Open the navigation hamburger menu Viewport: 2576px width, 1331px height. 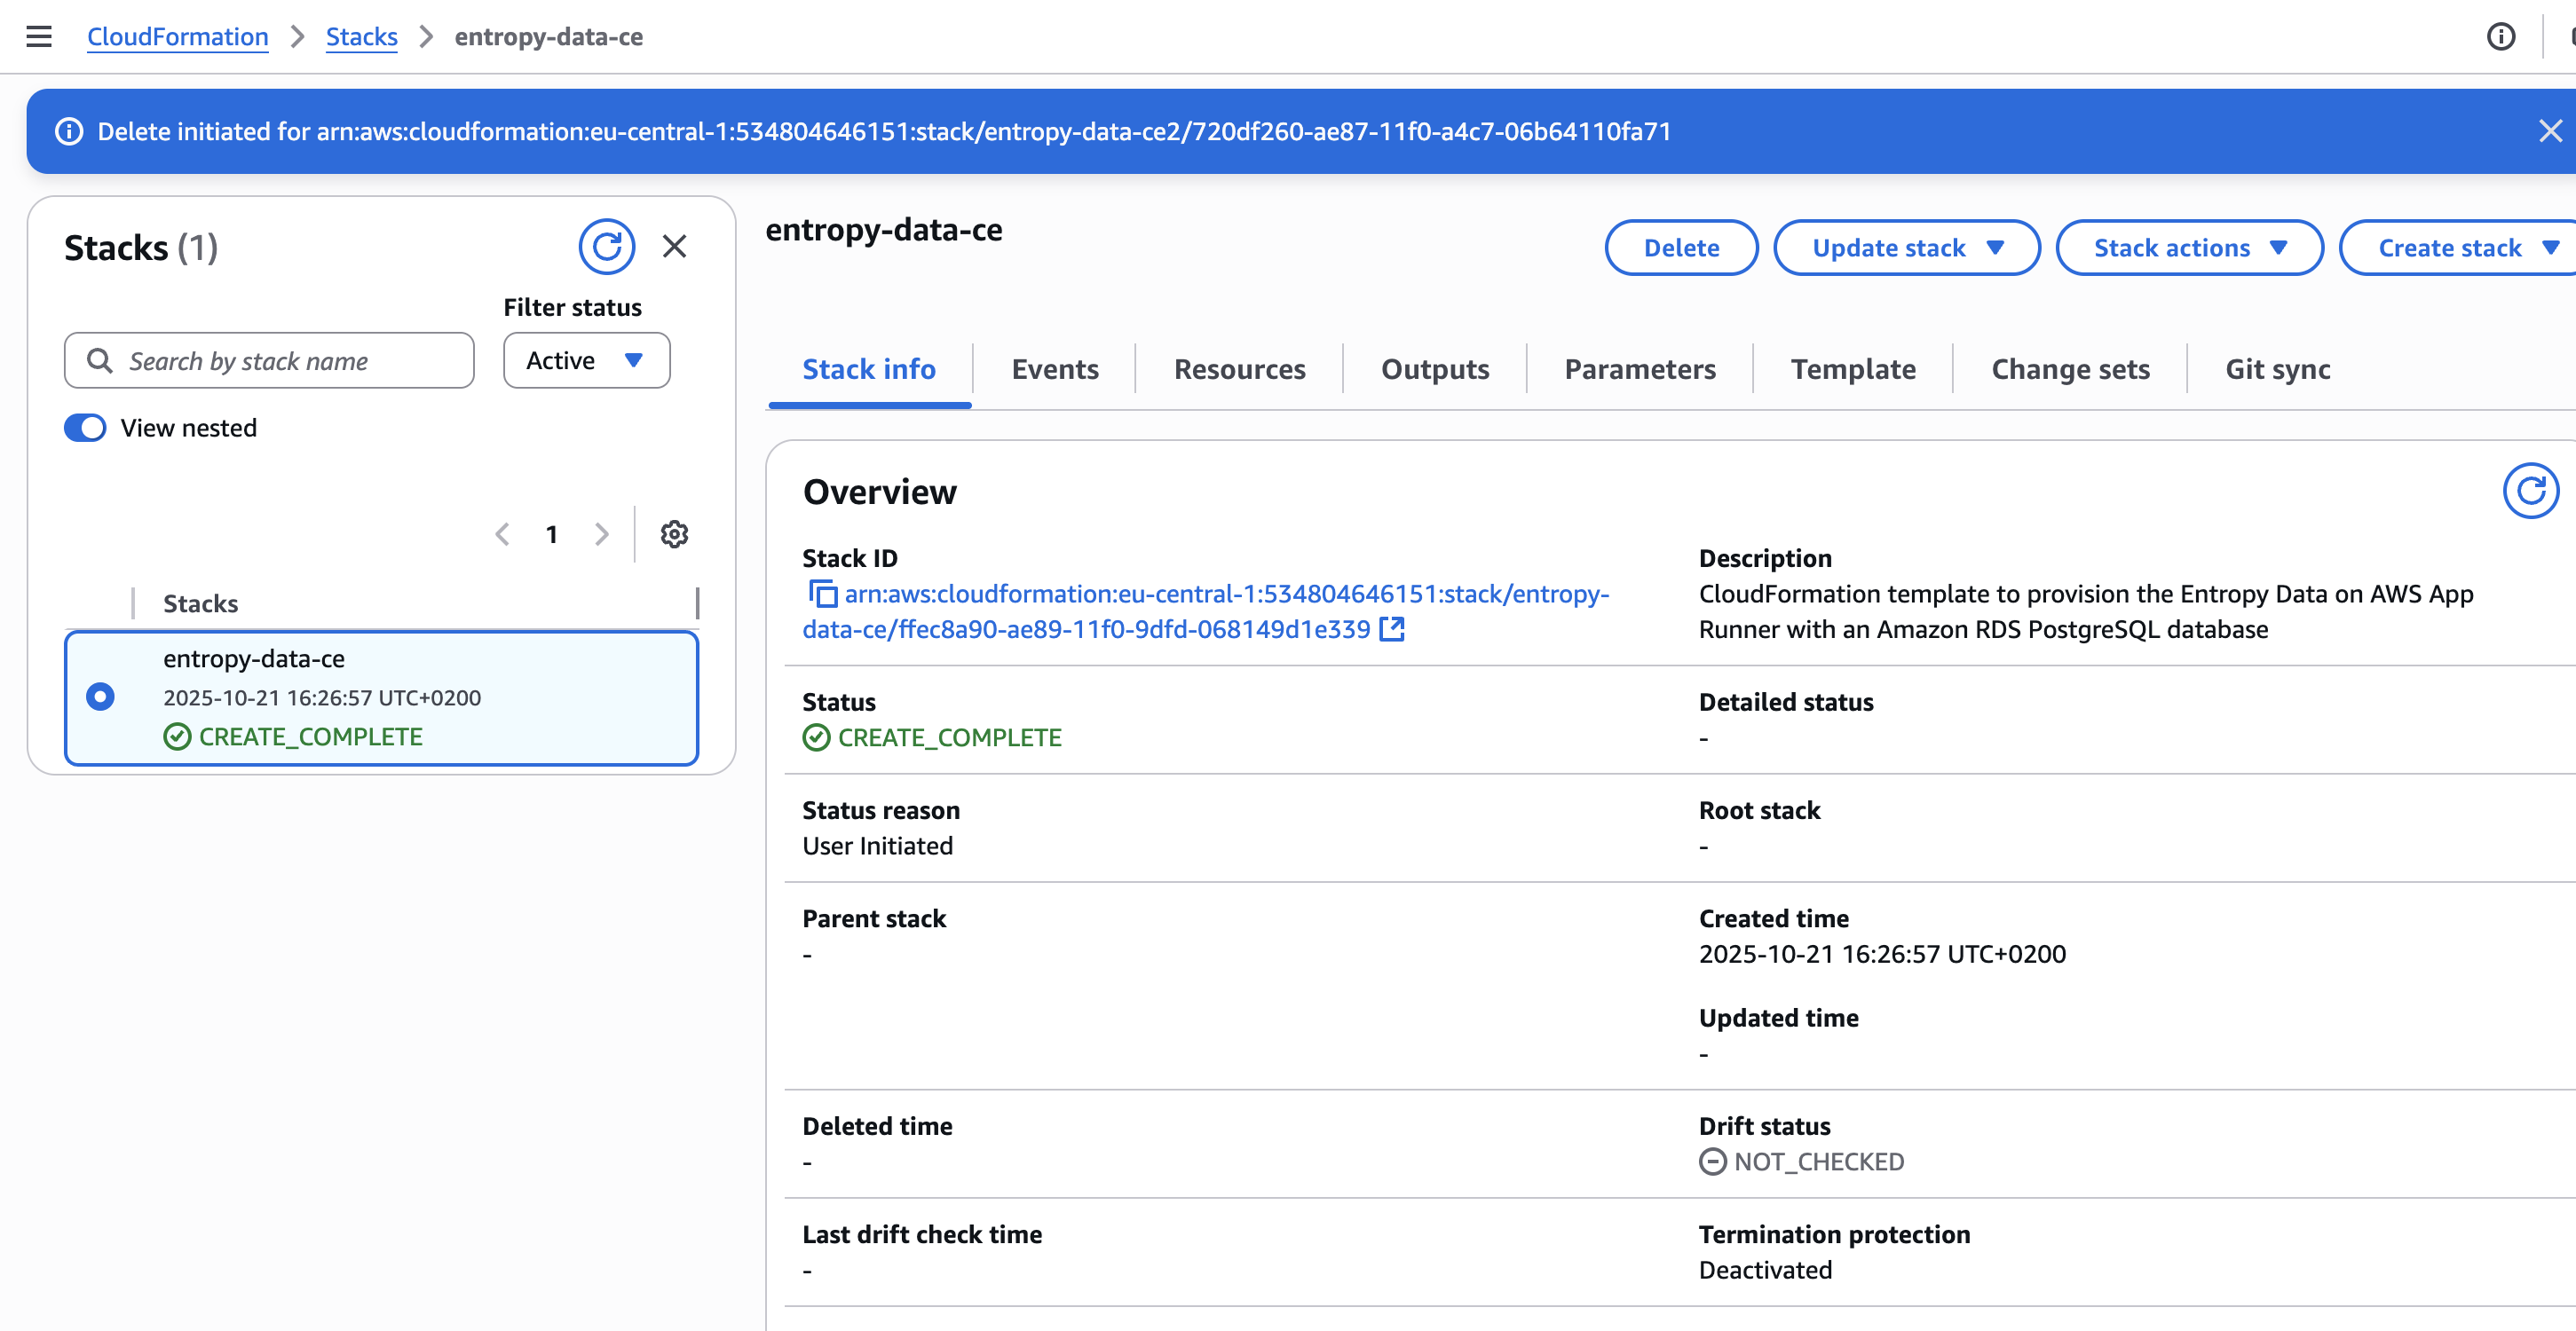tap(38, 36)
